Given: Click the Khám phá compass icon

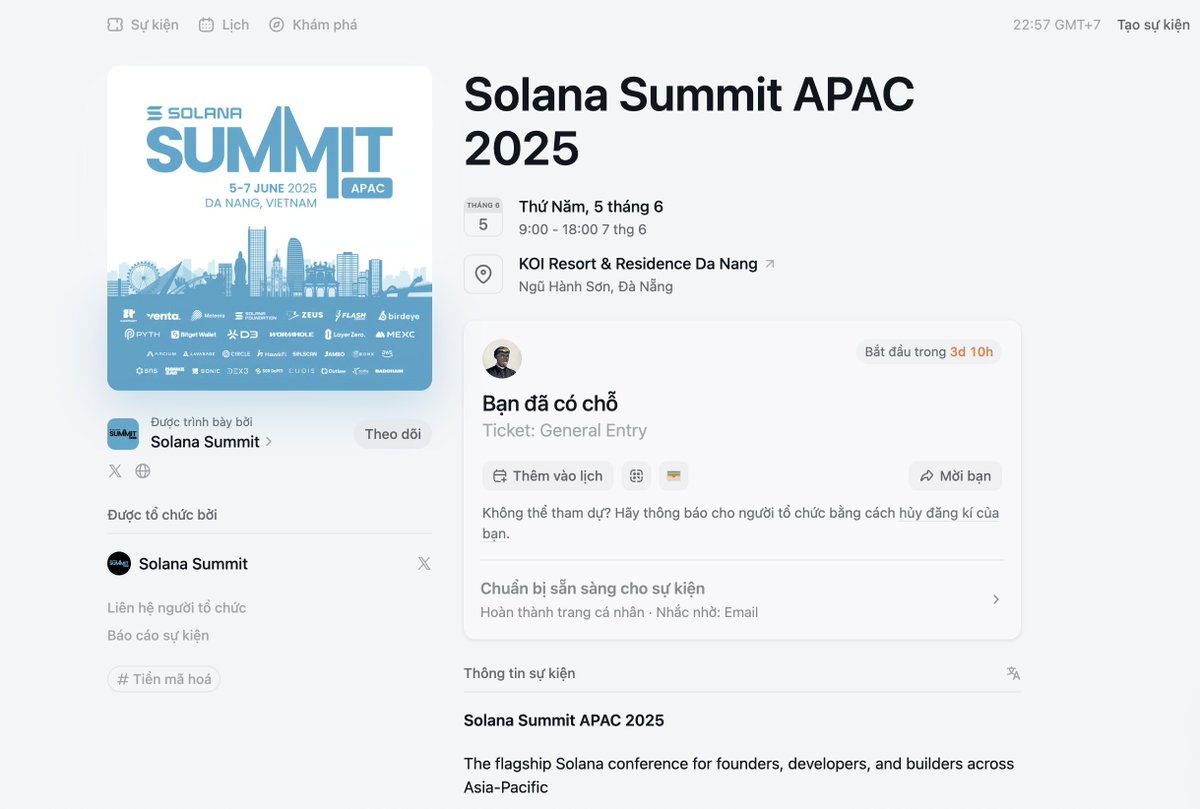Looking at the screenshot, I should 277,24.
